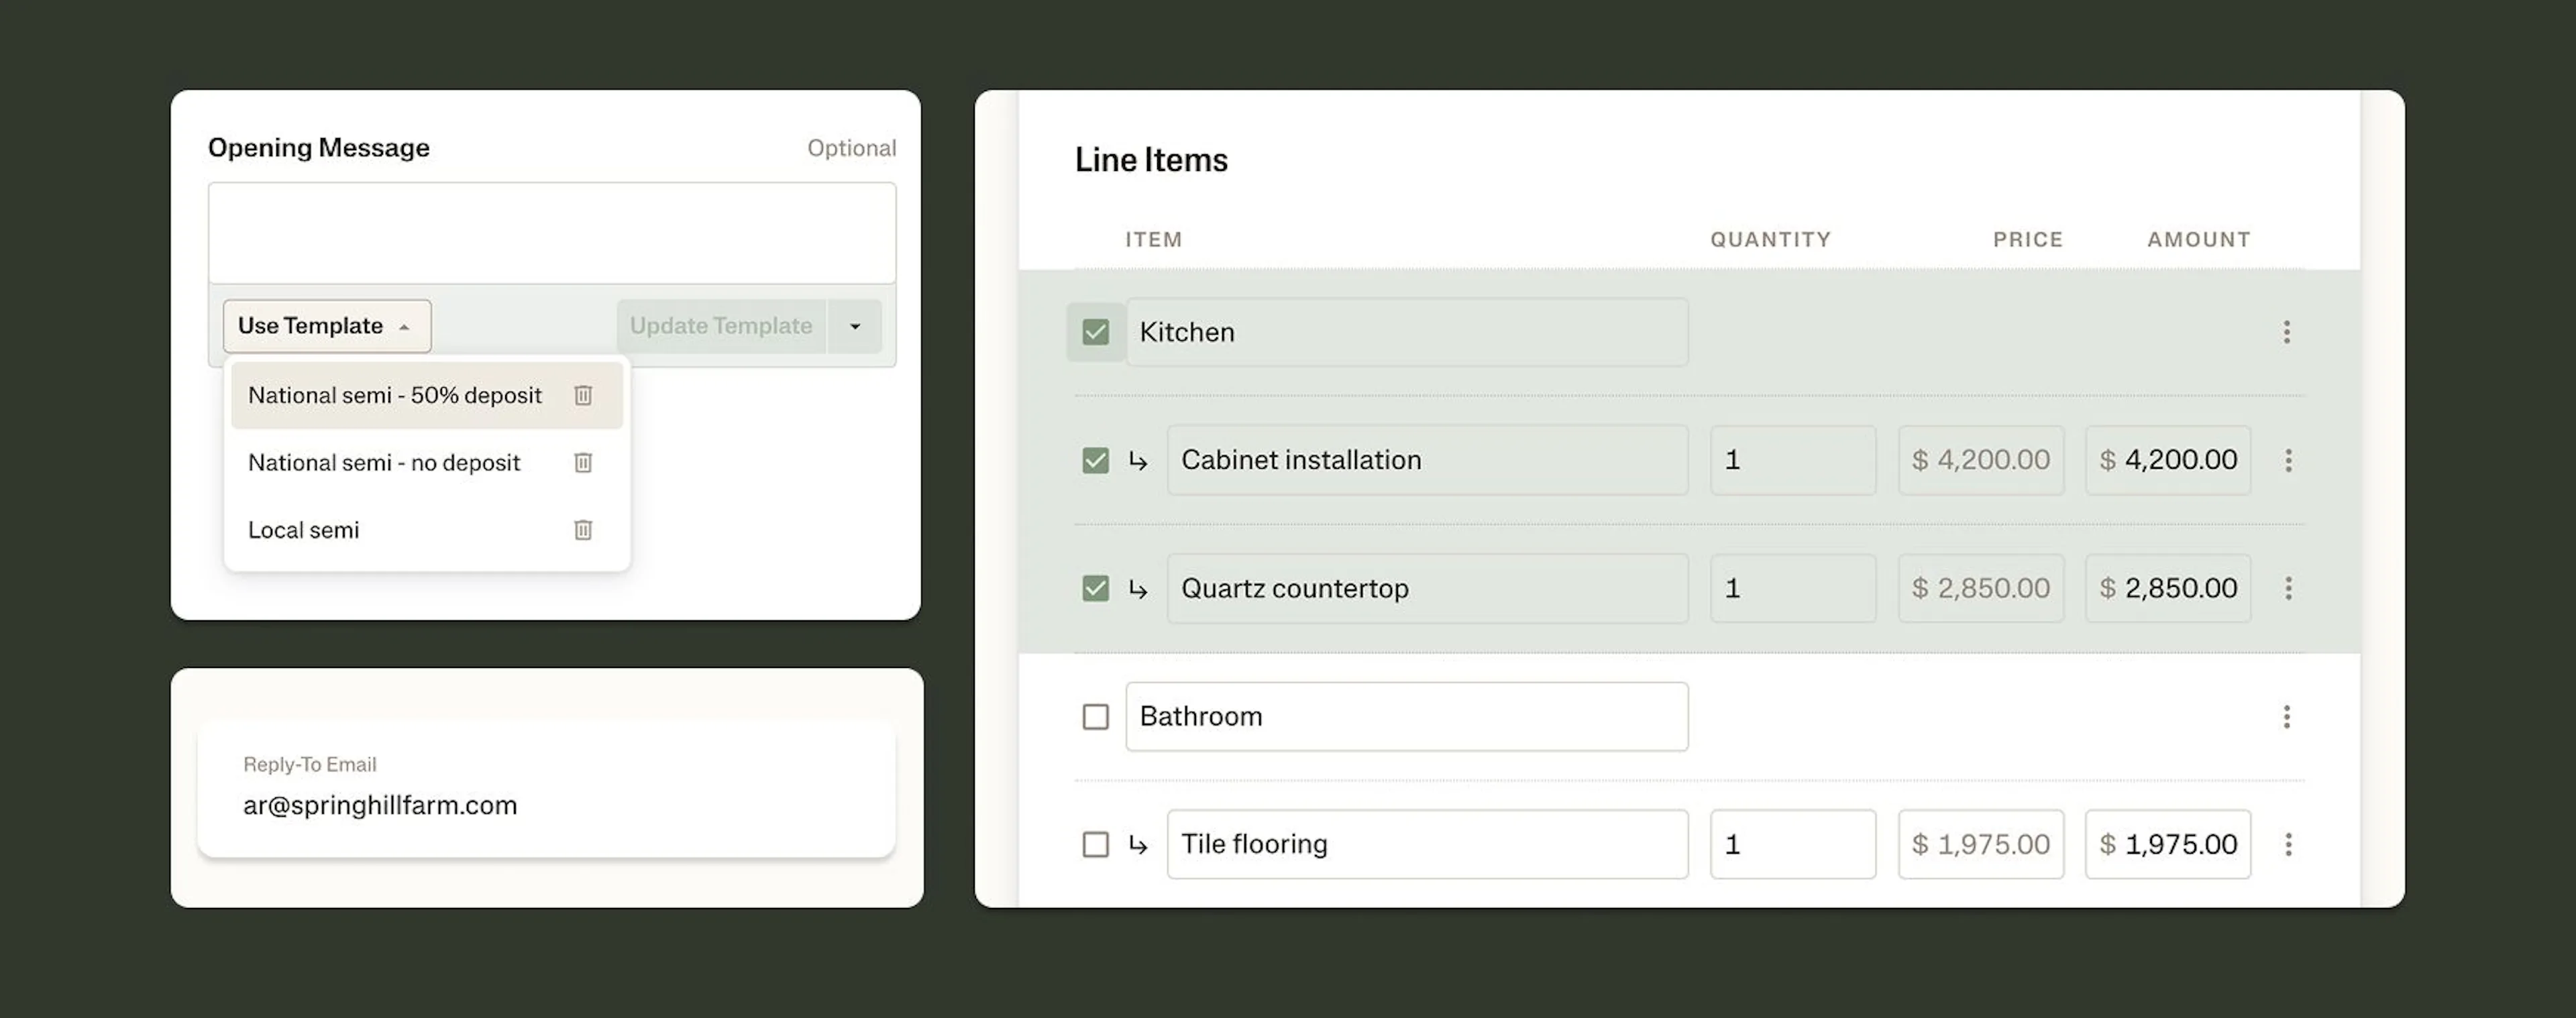
Task: Edit the $1,975.00 price for Tile flooring
Action: coord(1981,844)
